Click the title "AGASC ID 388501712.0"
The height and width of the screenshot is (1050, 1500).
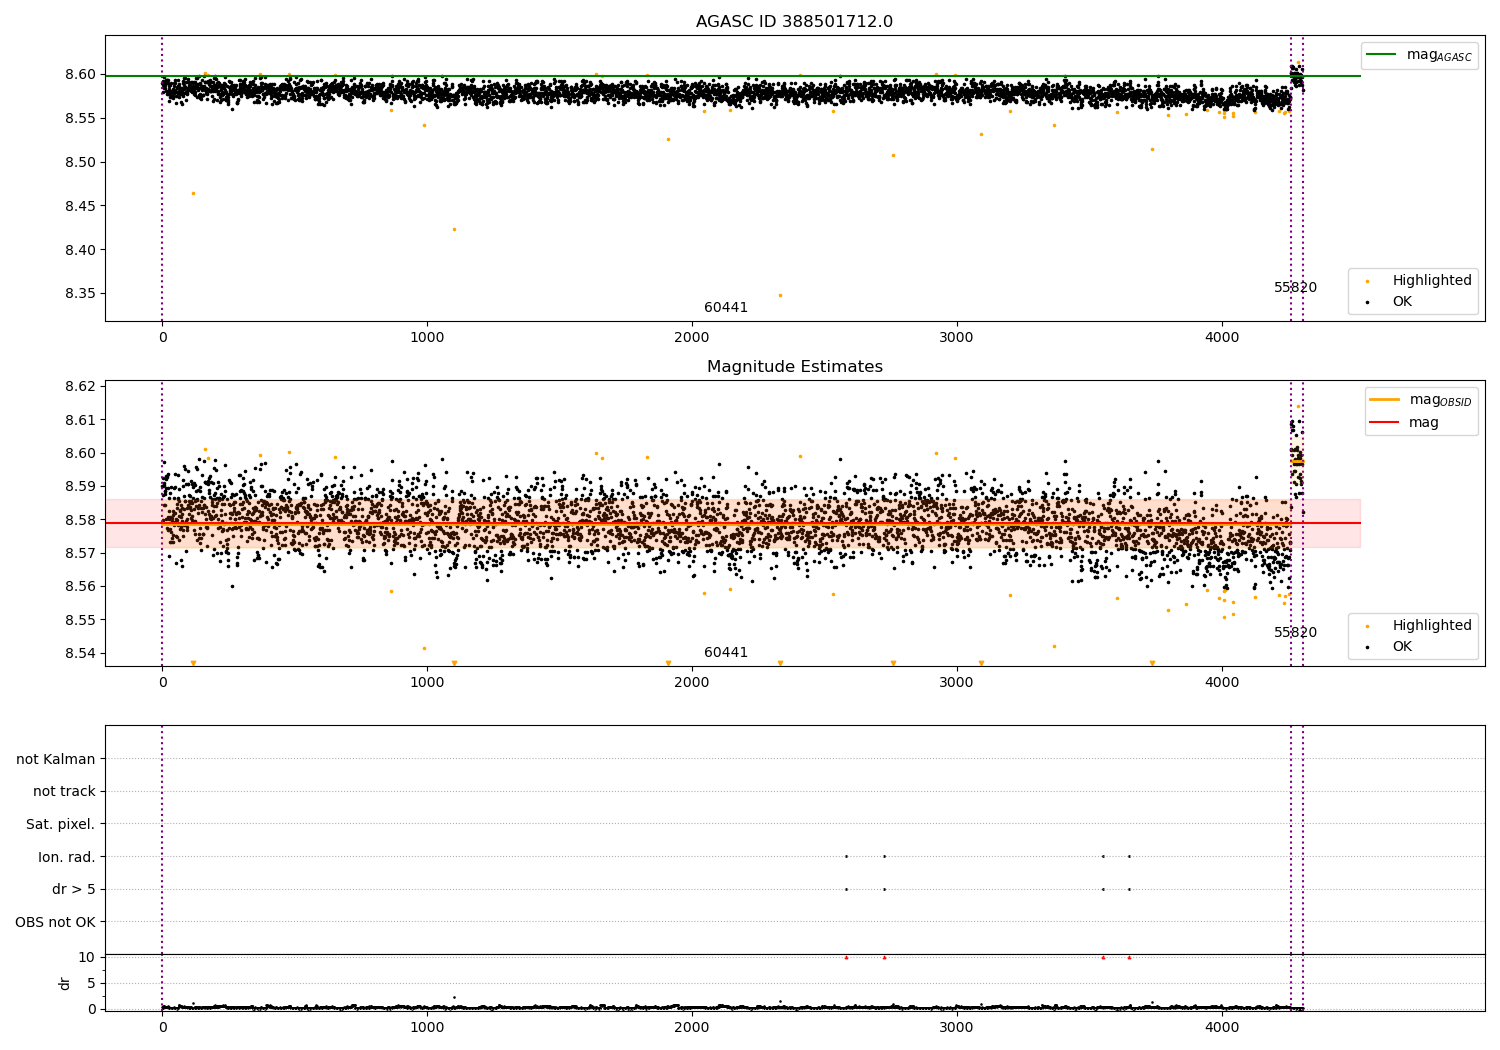point(794,22)
